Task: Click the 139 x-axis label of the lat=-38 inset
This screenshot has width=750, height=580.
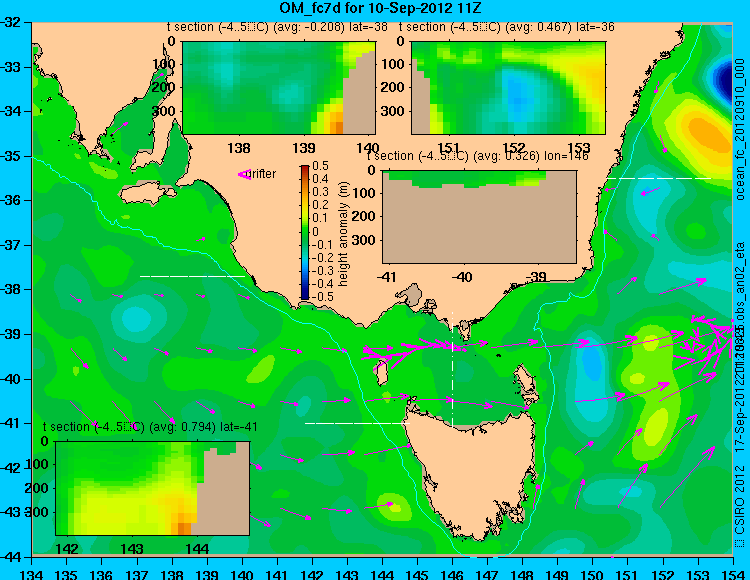Action: click(x=304, y=148)
